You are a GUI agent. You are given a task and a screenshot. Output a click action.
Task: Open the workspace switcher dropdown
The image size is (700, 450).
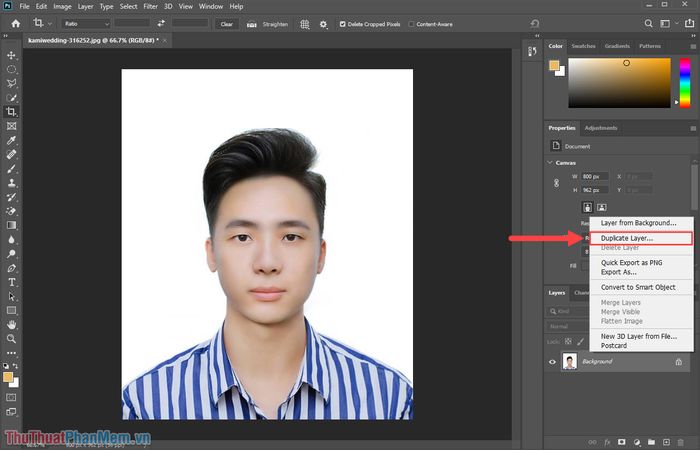[x=667, y=24]
